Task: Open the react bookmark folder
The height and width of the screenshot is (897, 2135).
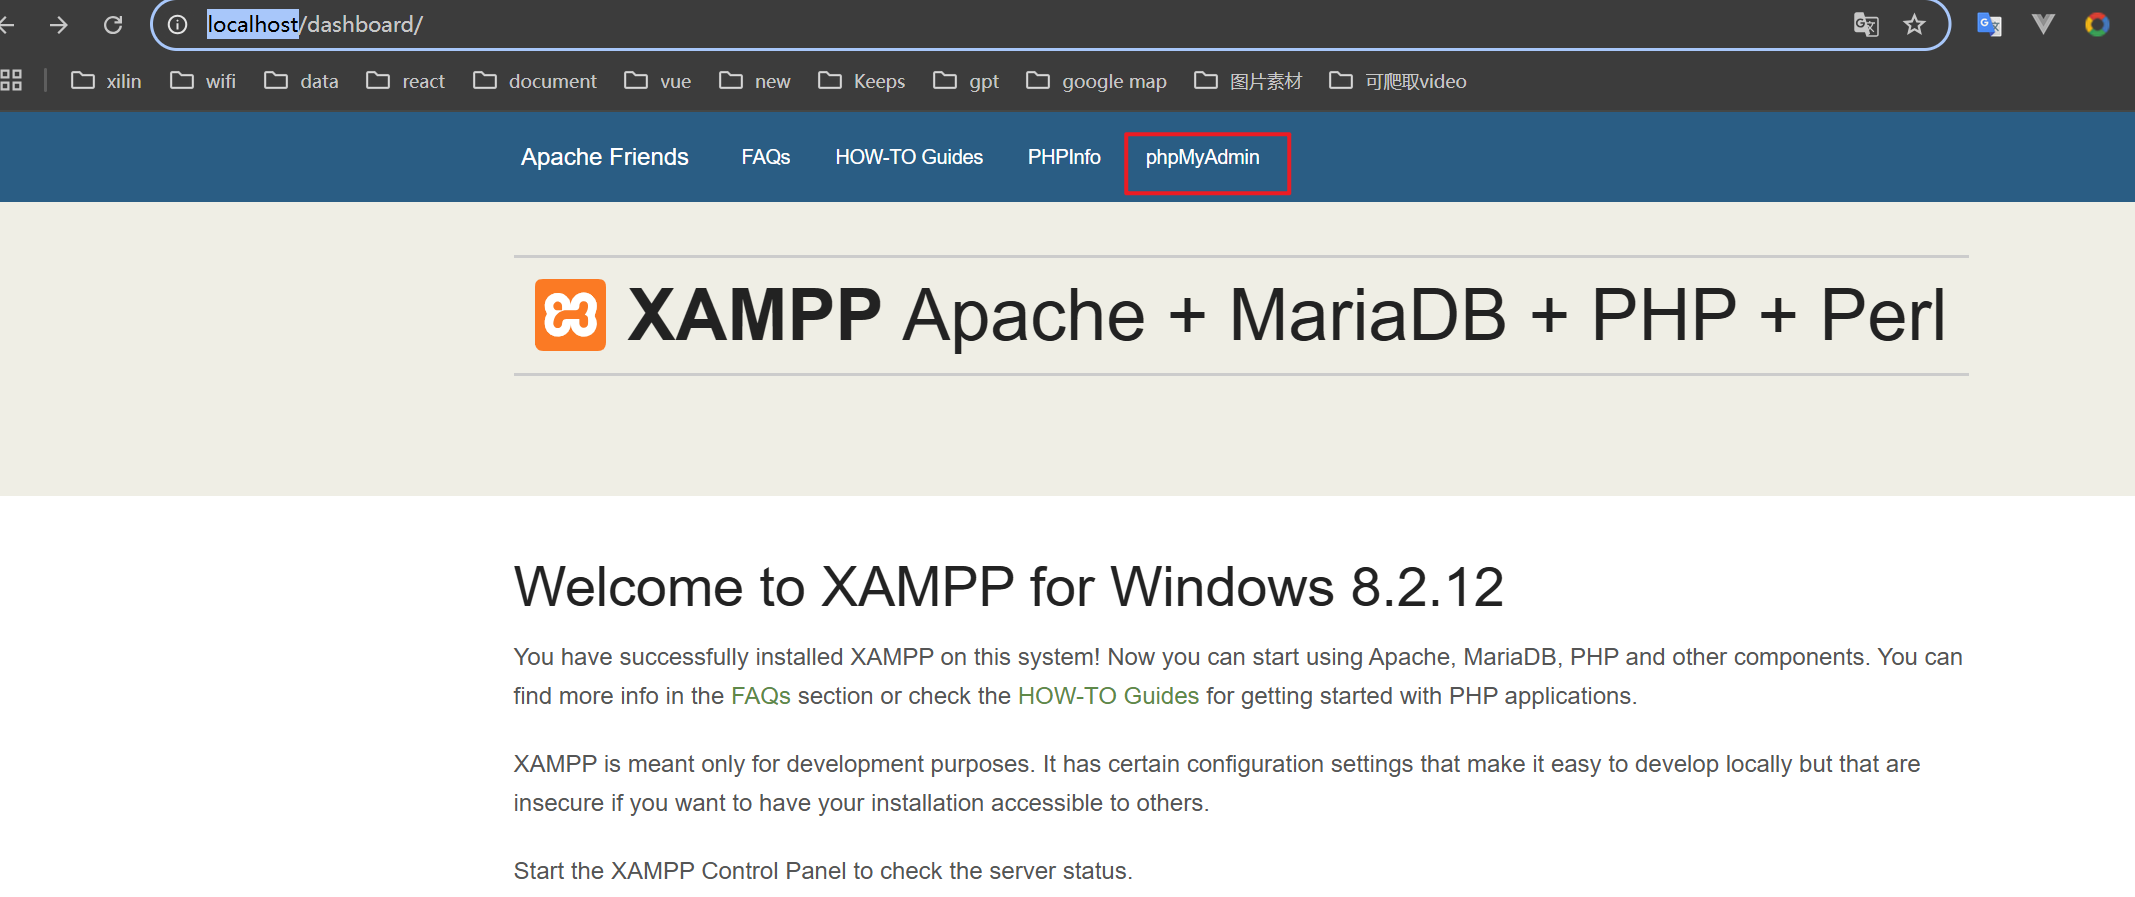Action: 405,80
